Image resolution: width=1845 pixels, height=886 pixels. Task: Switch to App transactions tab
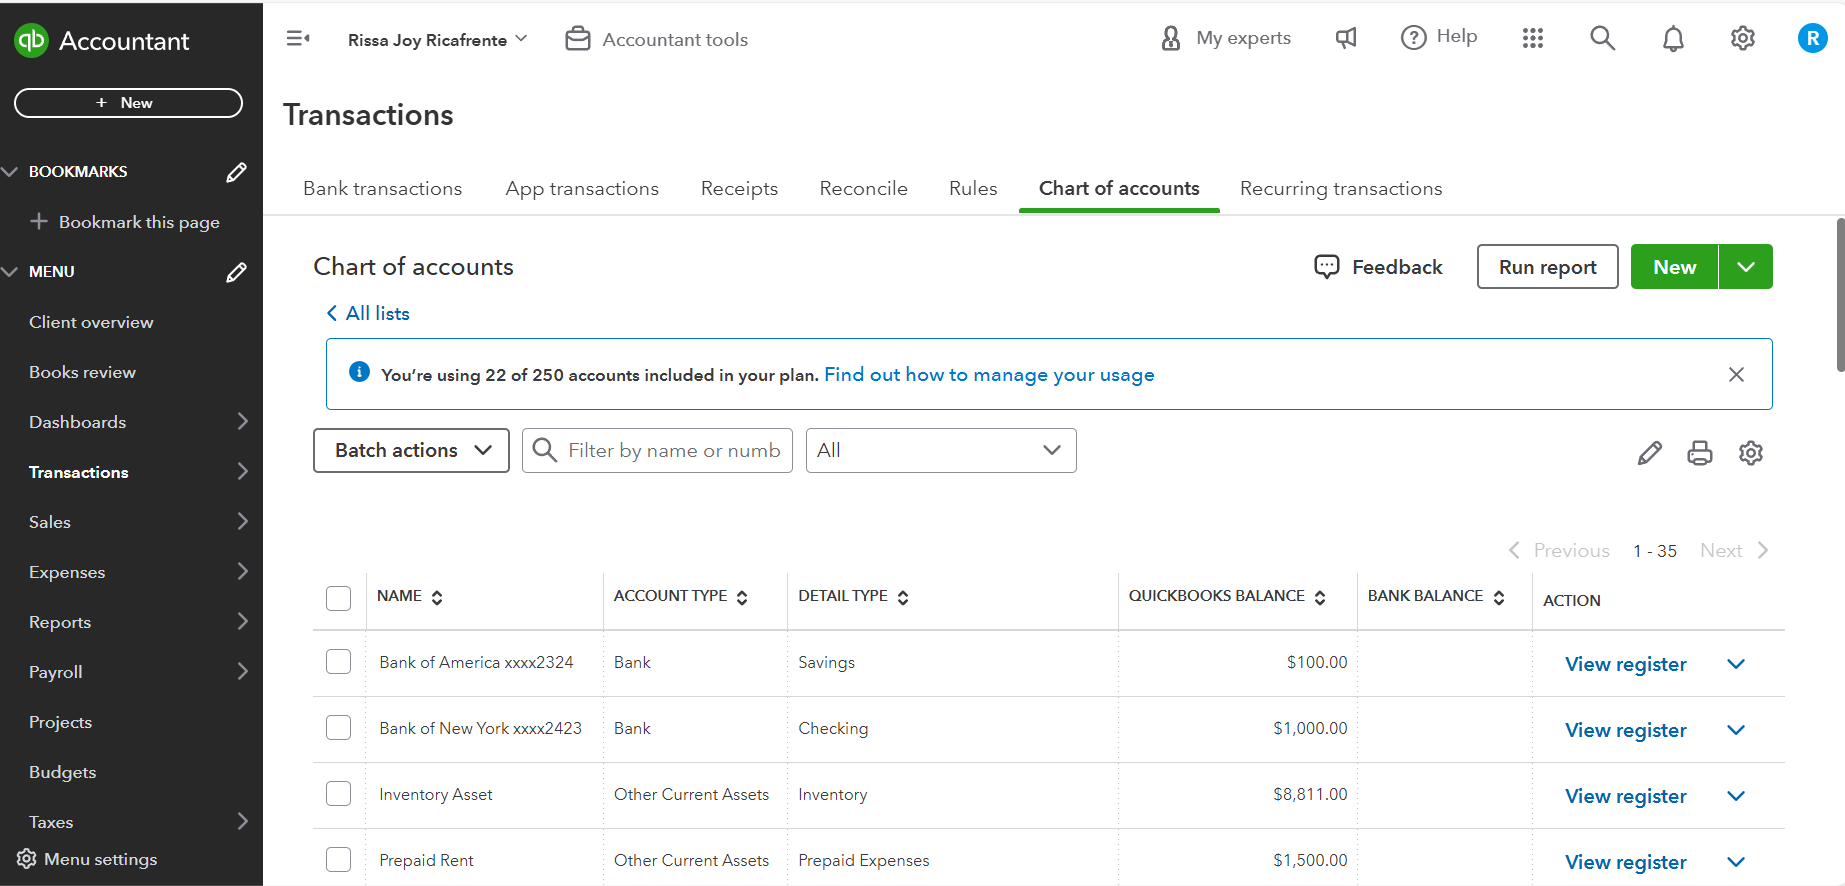tap(582, 188)
